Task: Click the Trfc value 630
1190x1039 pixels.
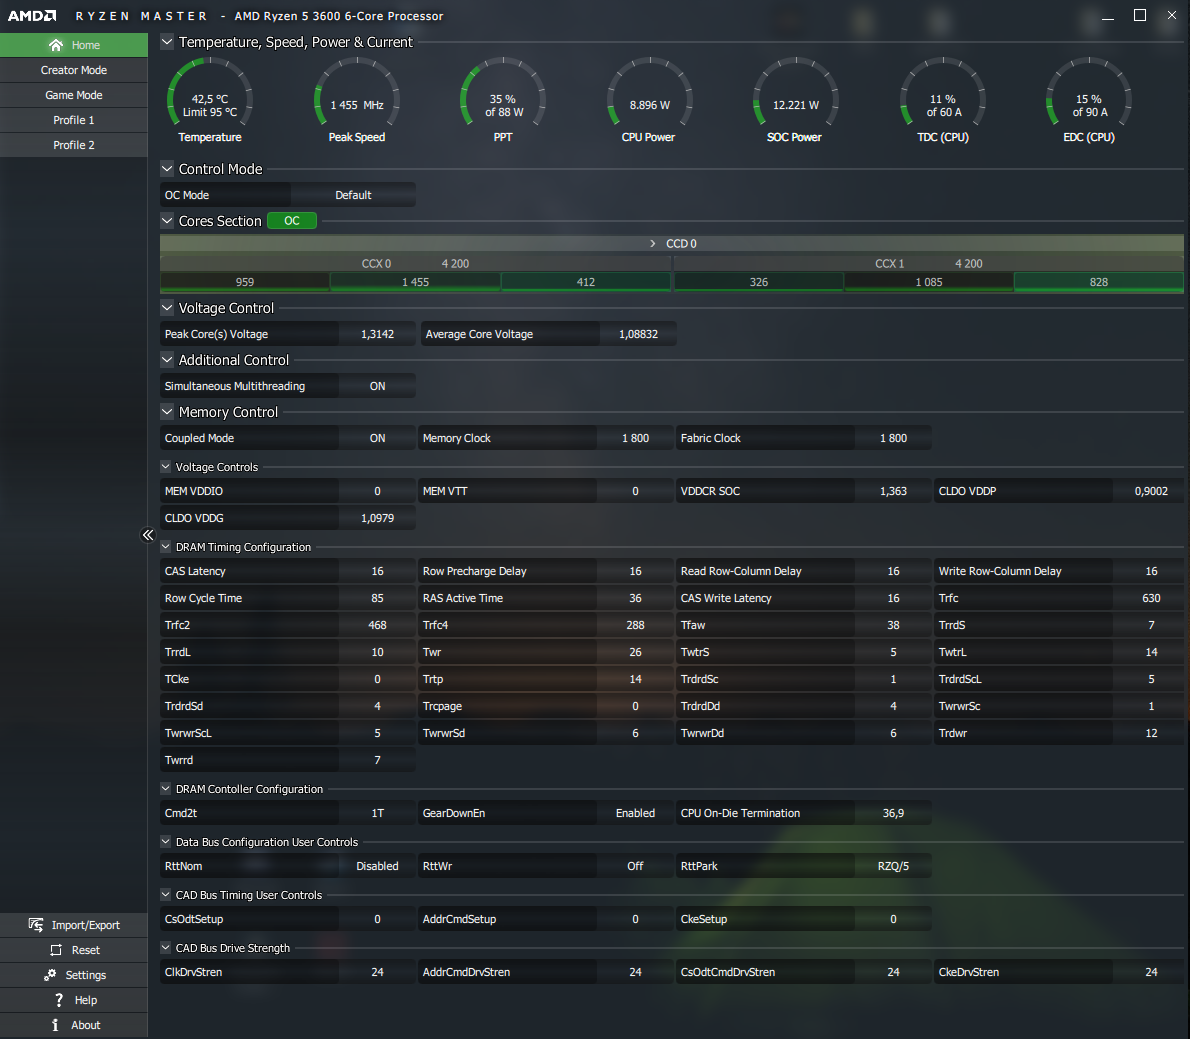Action: 1151,598
